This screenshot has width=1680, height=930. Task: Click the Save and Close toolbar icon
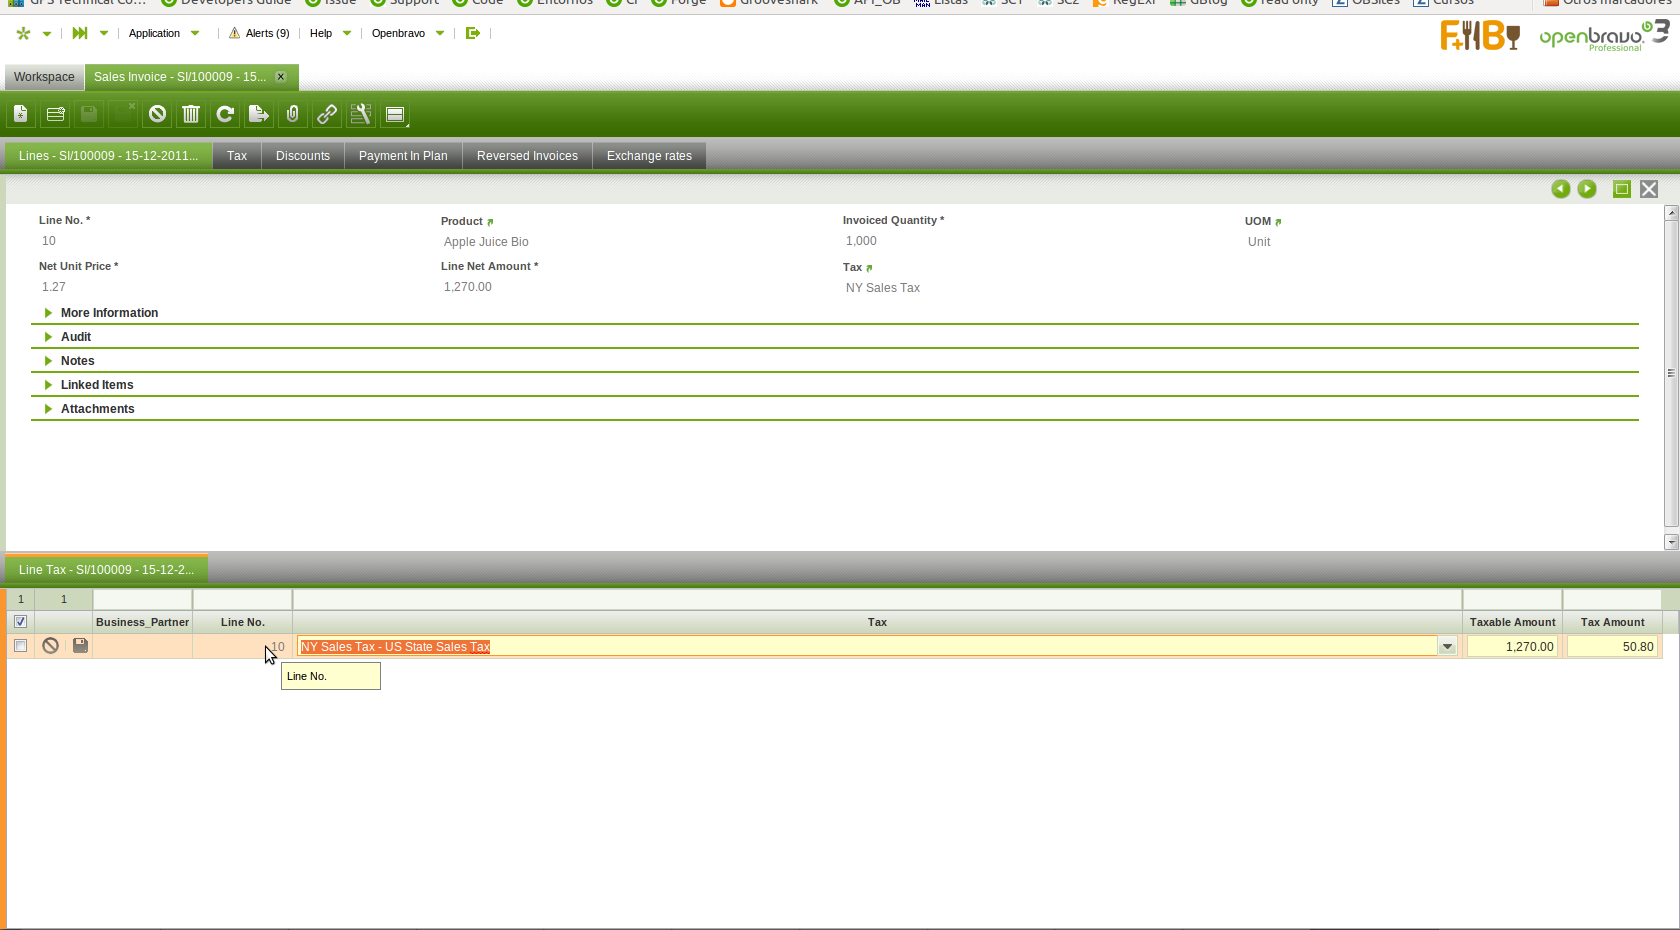click(x=123, y=114)
